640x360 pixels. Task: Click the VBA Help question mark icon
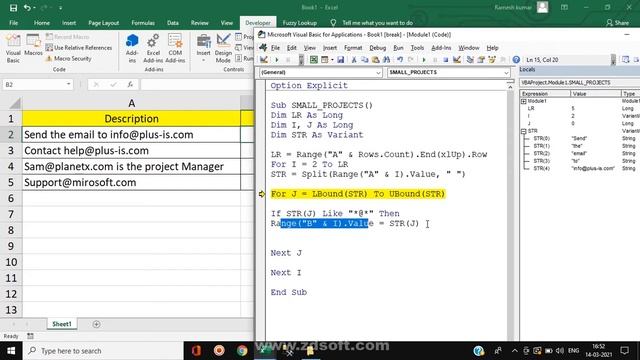516,60
